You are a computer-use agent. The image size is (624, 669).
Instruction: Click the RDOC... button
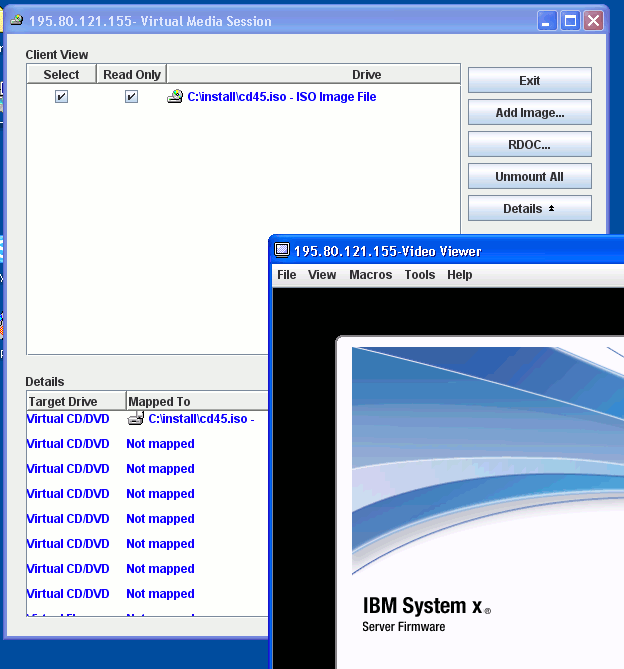529,145
